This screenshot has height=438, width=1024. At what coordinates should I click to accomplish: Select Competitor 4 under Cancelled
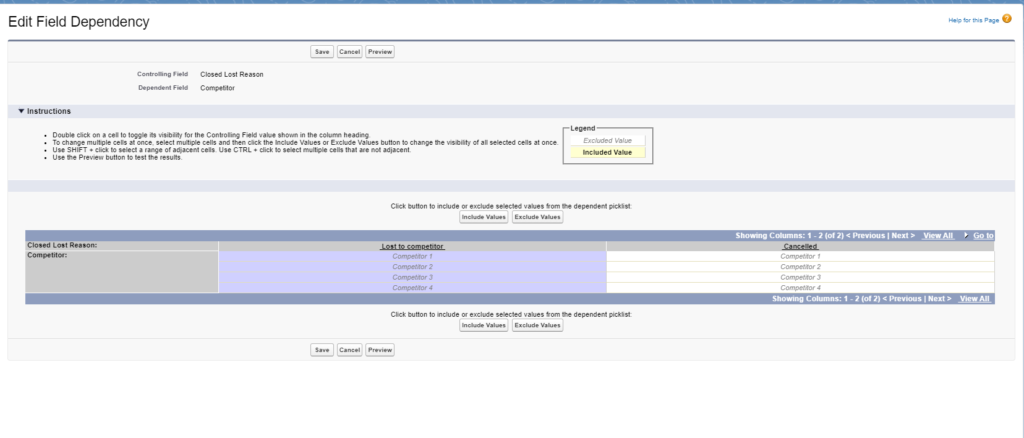pyautogui.click(x=800, y=288)
